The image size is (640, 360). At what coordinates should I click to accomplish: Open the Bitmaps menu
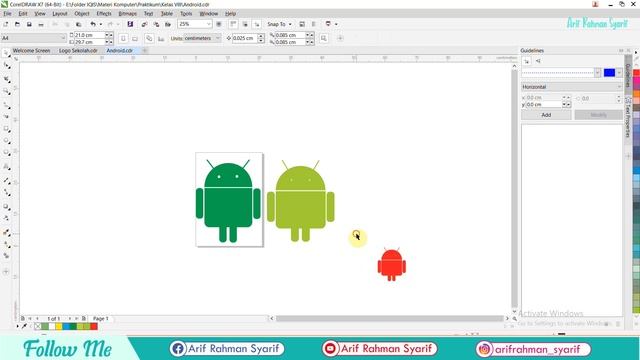[127, 13]
